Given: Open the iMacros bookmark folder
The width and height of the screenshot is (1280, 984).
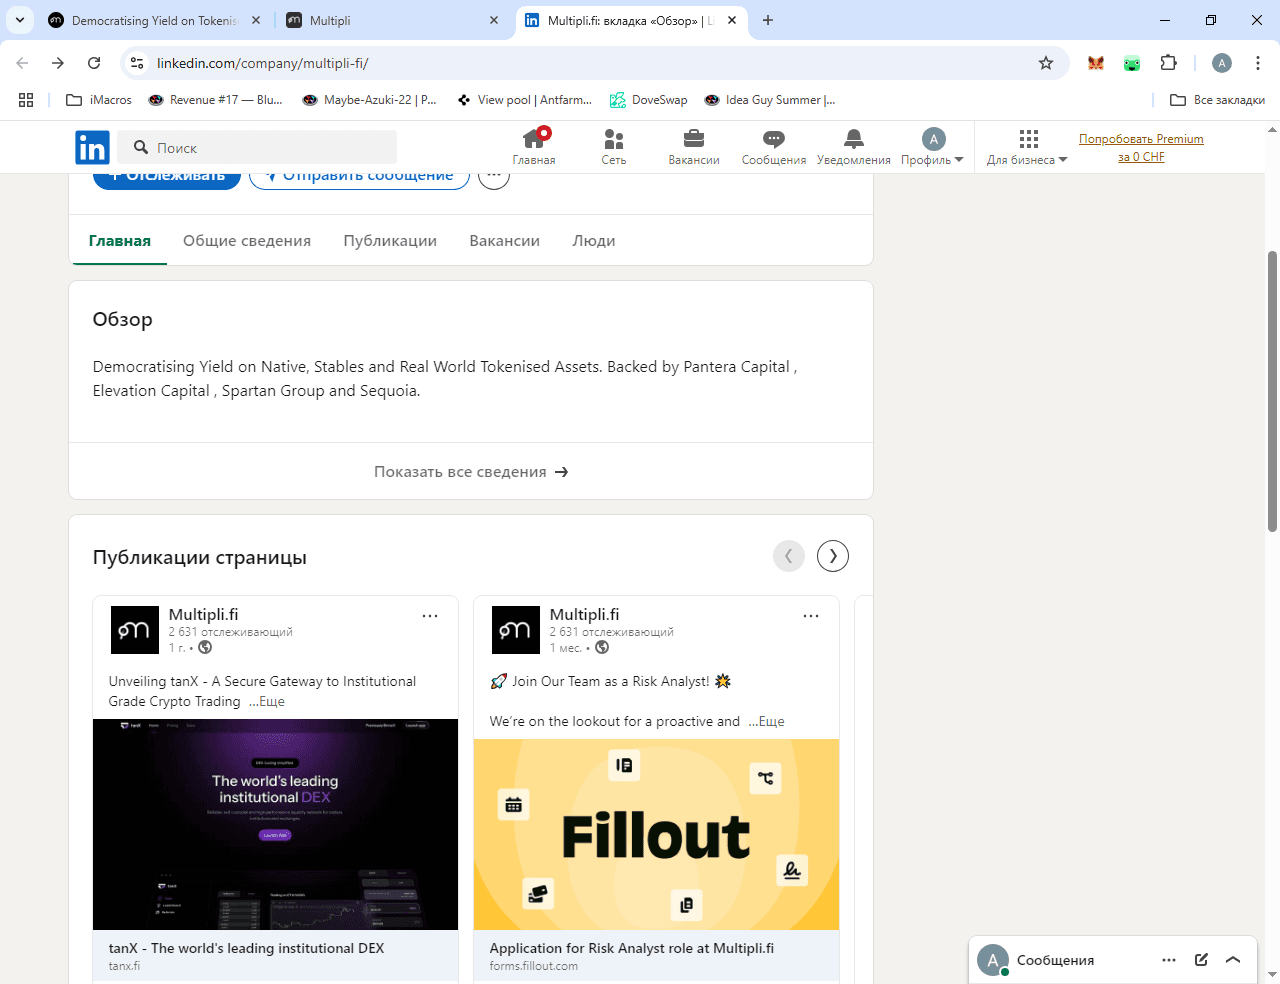Looking at the screenshot, I should point(99,100).
